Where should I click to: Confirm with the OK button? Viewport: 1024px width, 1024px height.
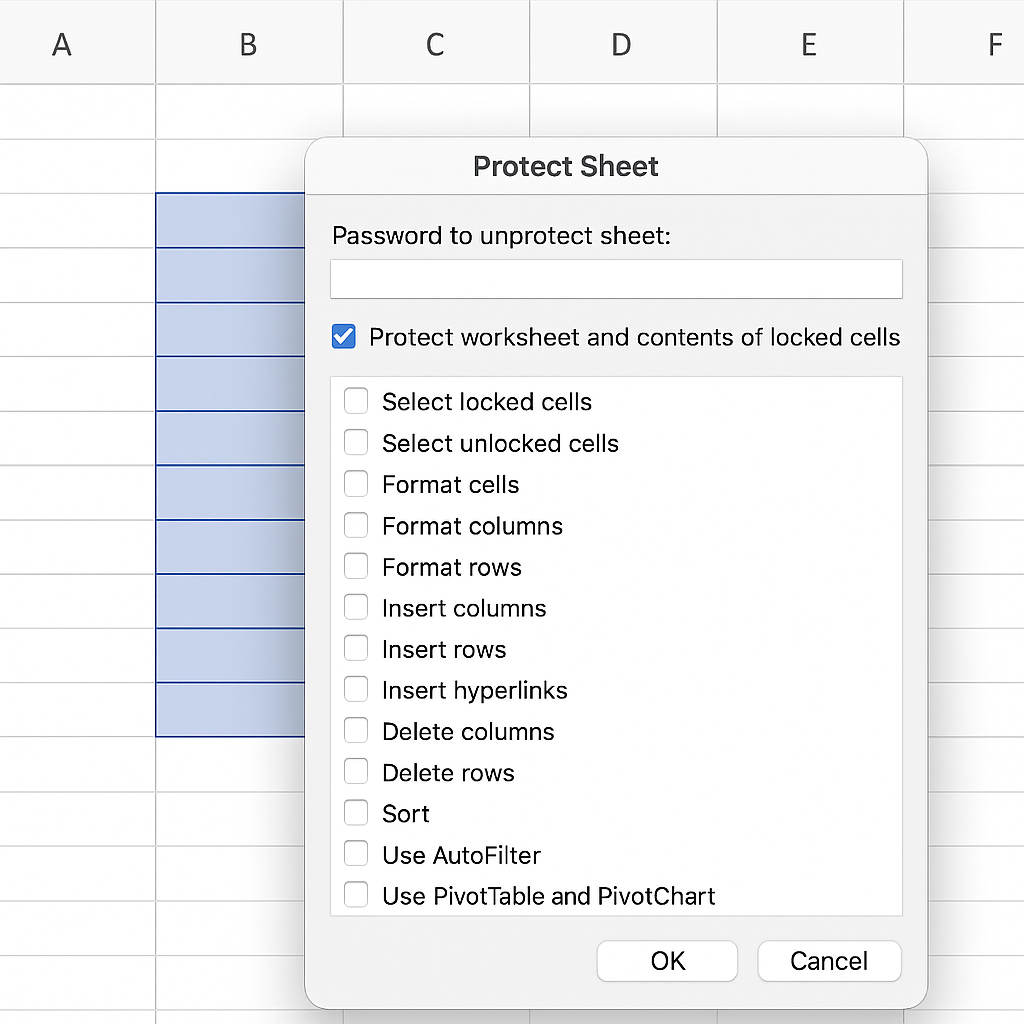[x=667, y=961]
